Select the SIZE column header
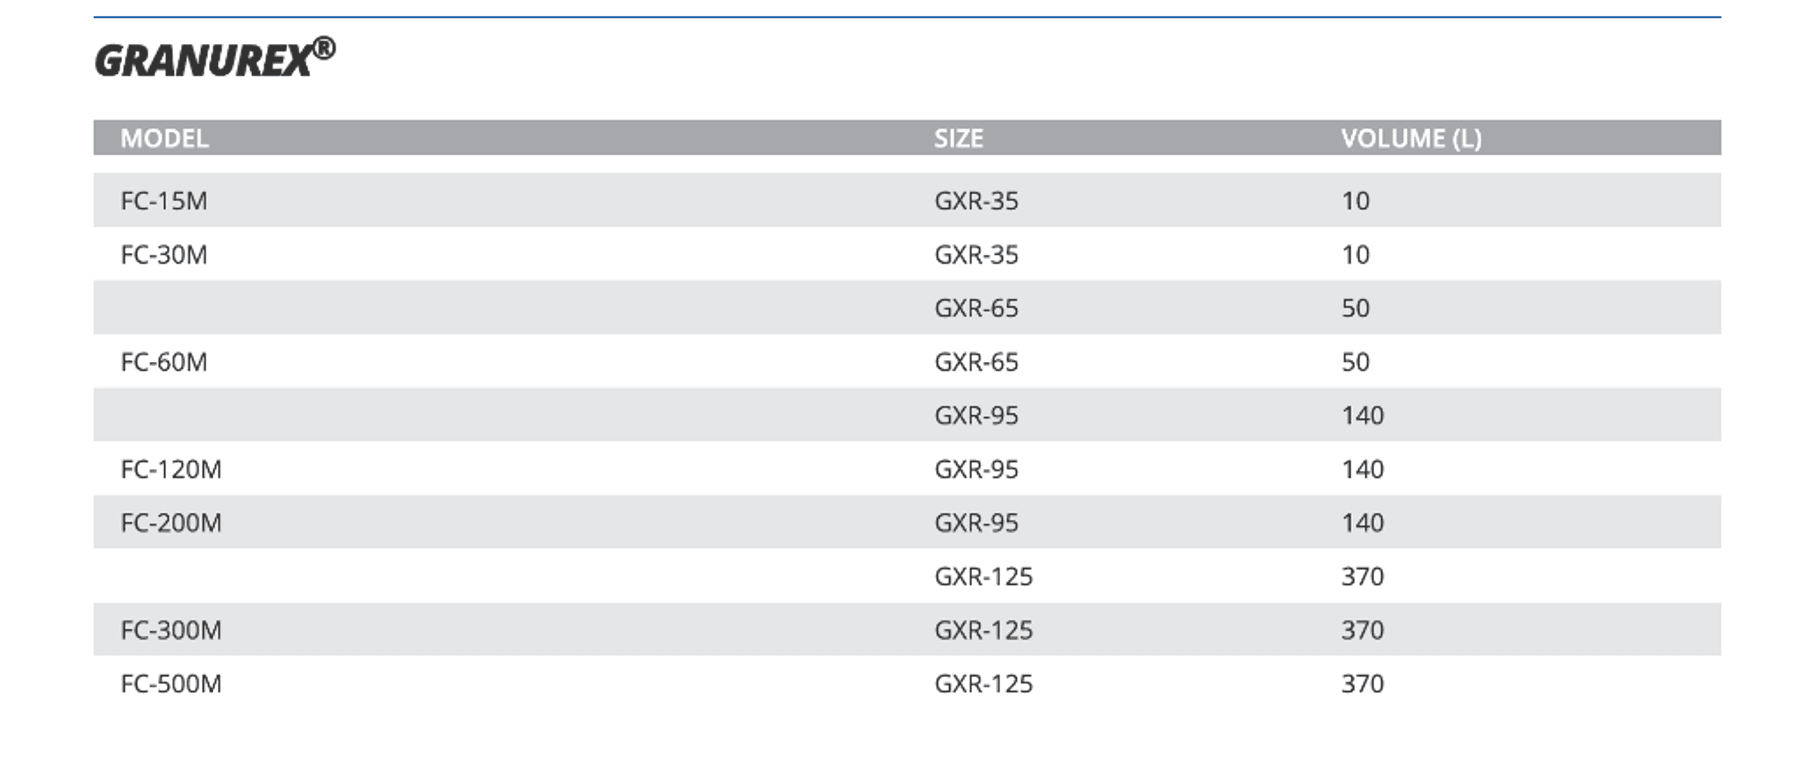The width and height of the screenshot is (1800, 774). click(958, 138)
